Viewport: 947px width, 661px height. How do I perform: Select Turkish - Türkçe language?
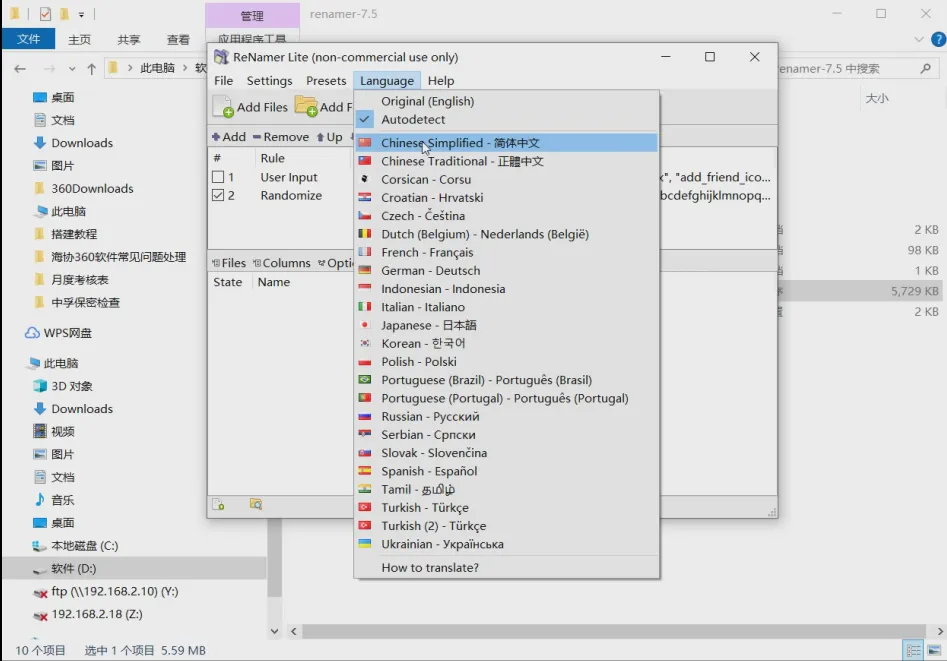[506, 507]
